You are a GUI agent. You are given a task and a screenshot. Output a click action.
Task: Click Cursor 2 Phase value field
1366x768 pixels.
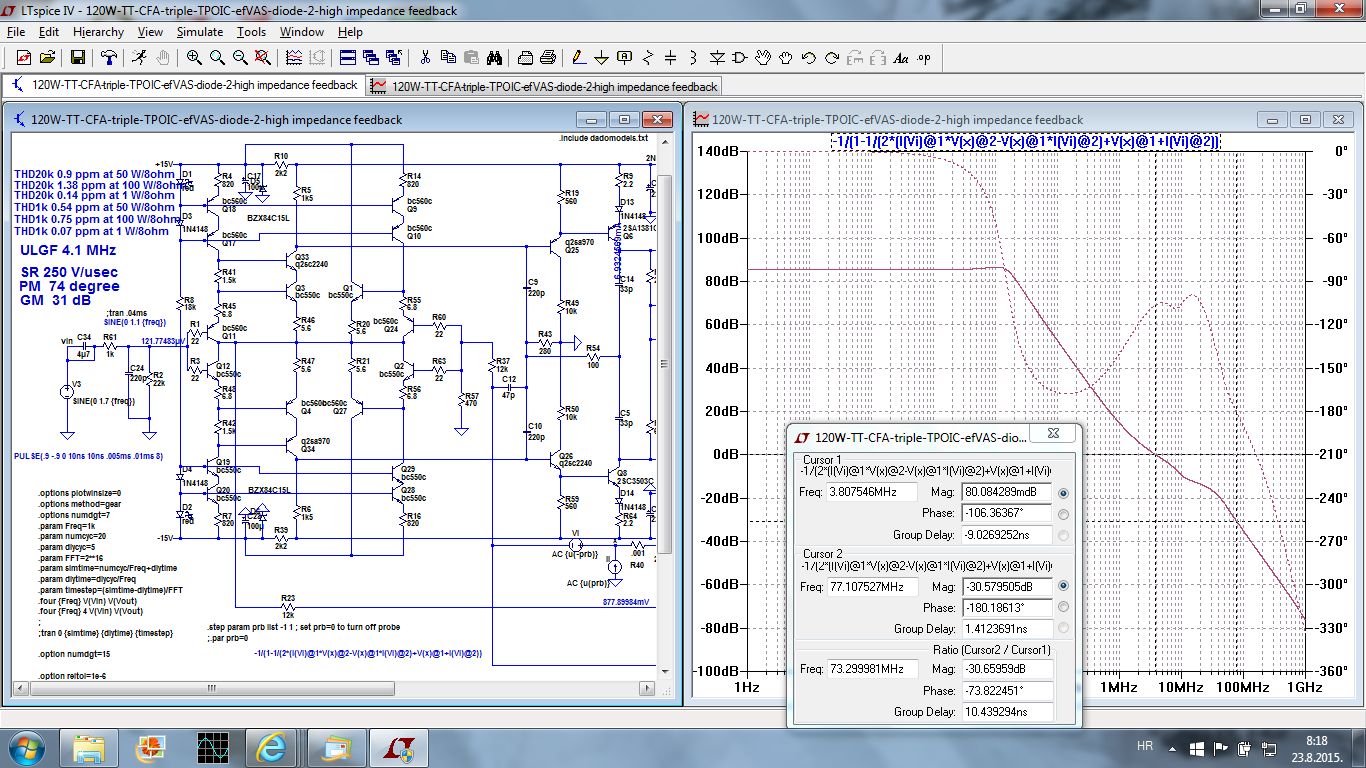pos(1005,607)
